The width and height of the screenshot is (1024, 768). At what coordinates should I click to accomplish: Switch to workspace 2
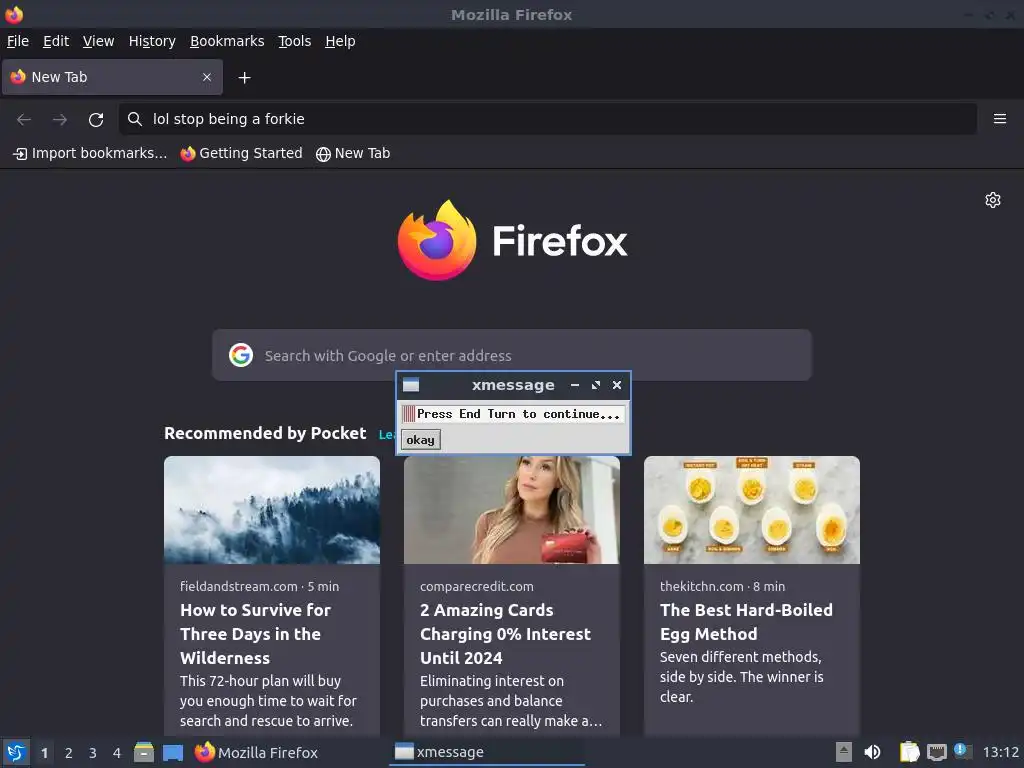69,753
